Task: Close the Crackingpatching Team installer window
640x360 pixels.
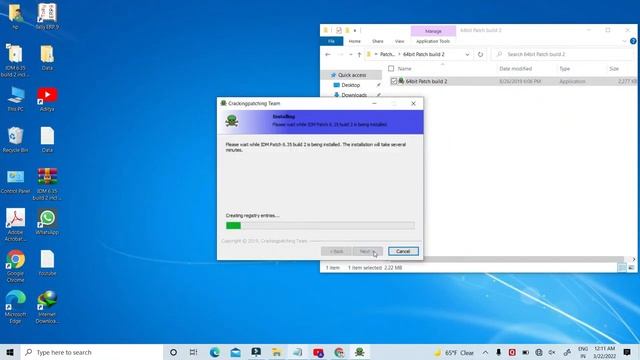Action: pyautogui.click(x=413, y=104)
